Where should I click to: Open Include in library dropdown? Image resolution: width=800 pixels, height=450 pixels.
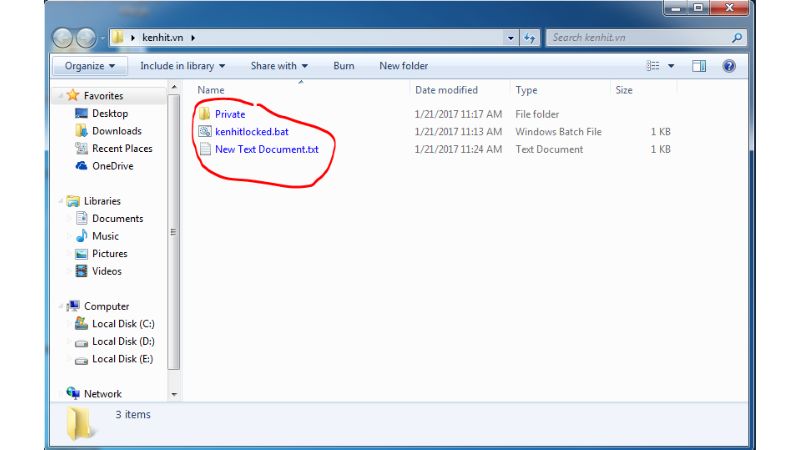pos(183,66)
